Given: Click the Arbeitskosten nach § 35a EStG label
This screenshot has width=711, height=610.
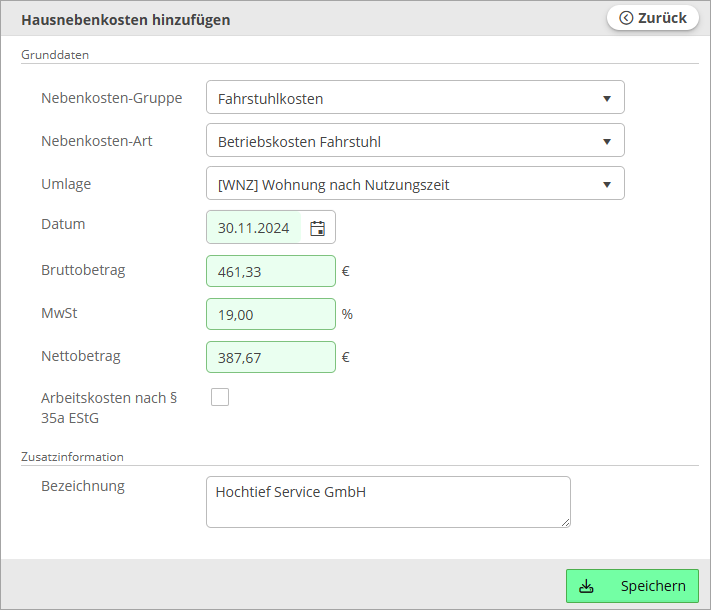Looking at the screenshot, I should coord(109,408).
